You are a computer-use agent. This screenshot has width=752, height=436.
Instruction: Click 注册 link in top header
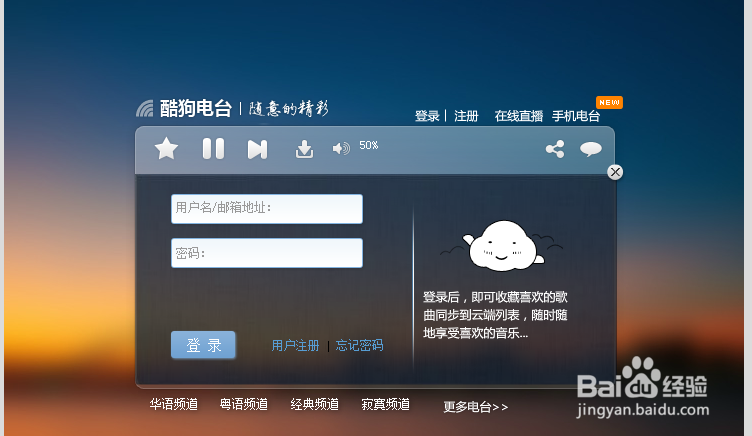click(x=466, y=116)
